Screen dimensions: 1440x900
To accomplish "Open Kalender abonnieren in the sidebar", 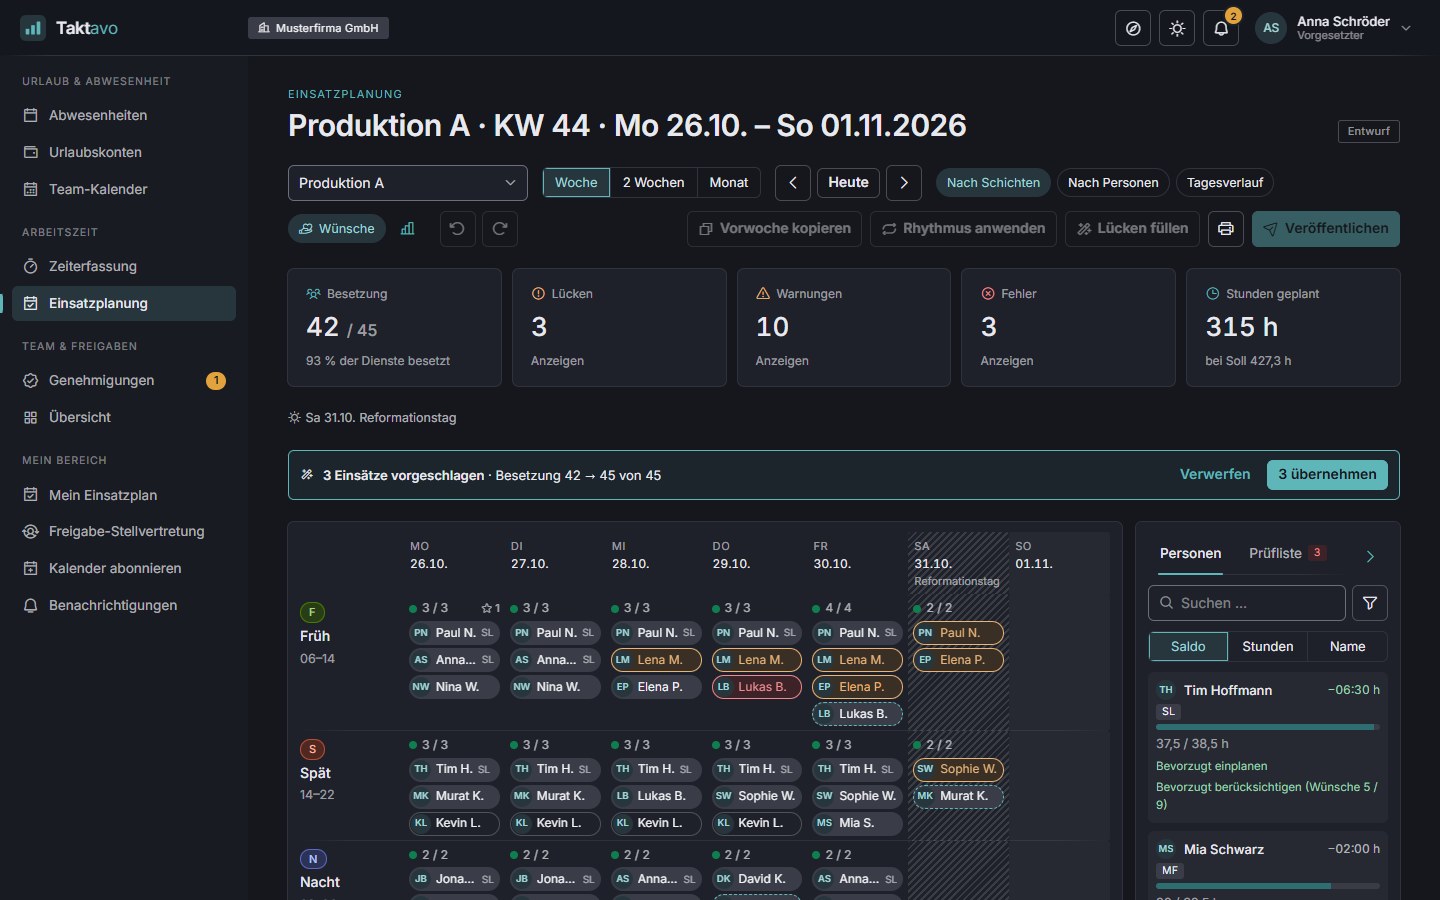I will click(124, 568).
